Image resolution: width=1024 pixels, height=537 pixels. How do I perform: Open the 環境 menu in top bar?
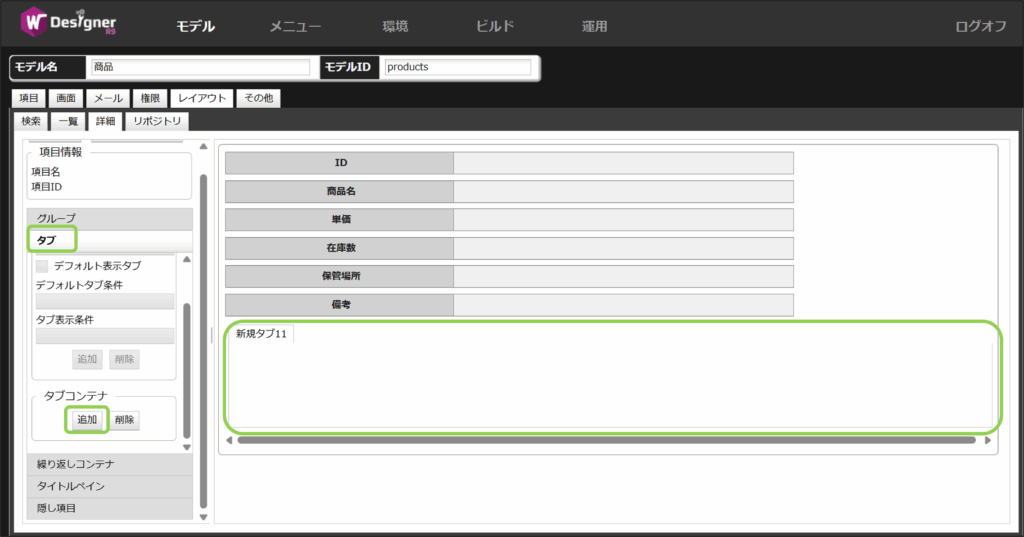click(x=395, y=27)
